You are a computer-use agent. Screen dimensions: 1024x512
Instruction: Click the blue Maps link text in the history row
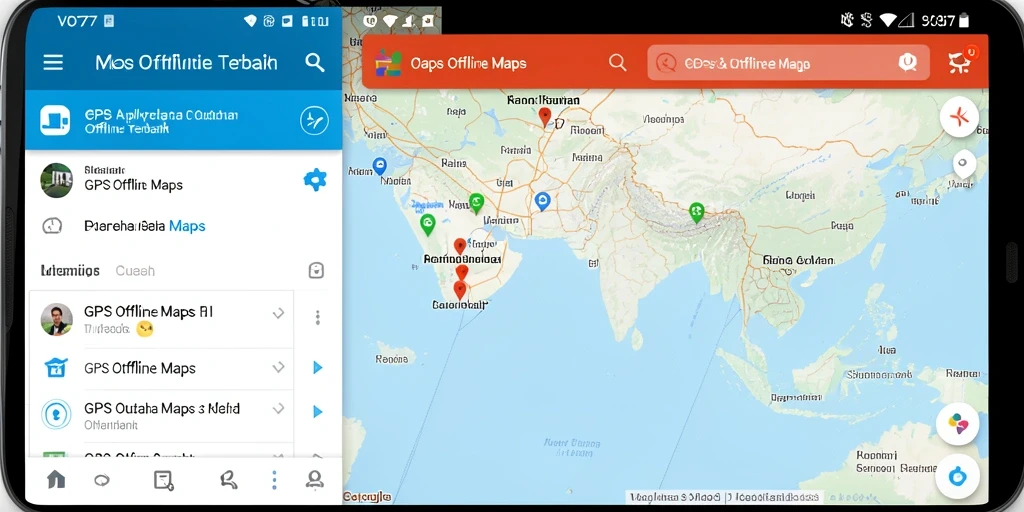point(187,226)
